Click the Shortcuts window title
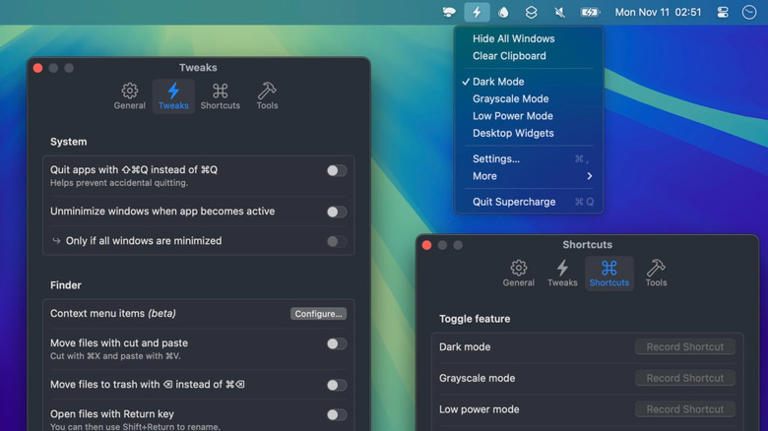The width and height of the screenshot is (768, 431). (x=587, y=244)
